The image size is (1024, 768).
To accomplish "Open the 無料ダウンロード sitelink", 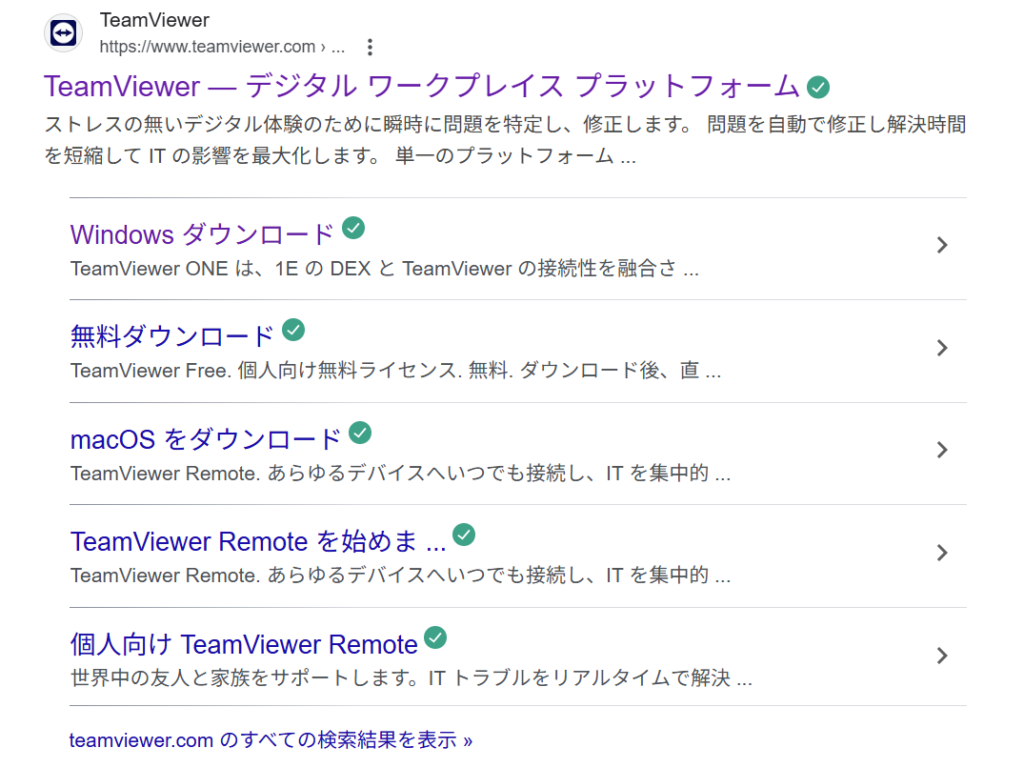I will 172,337.
